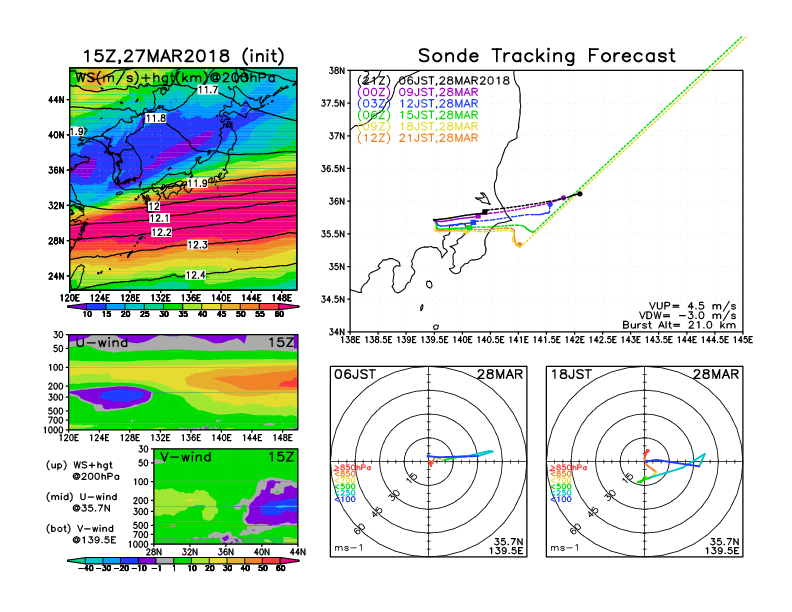Click the '12.1' height contour label
Image resolution: width=792 pixels, height=612 pixels.
160,218
